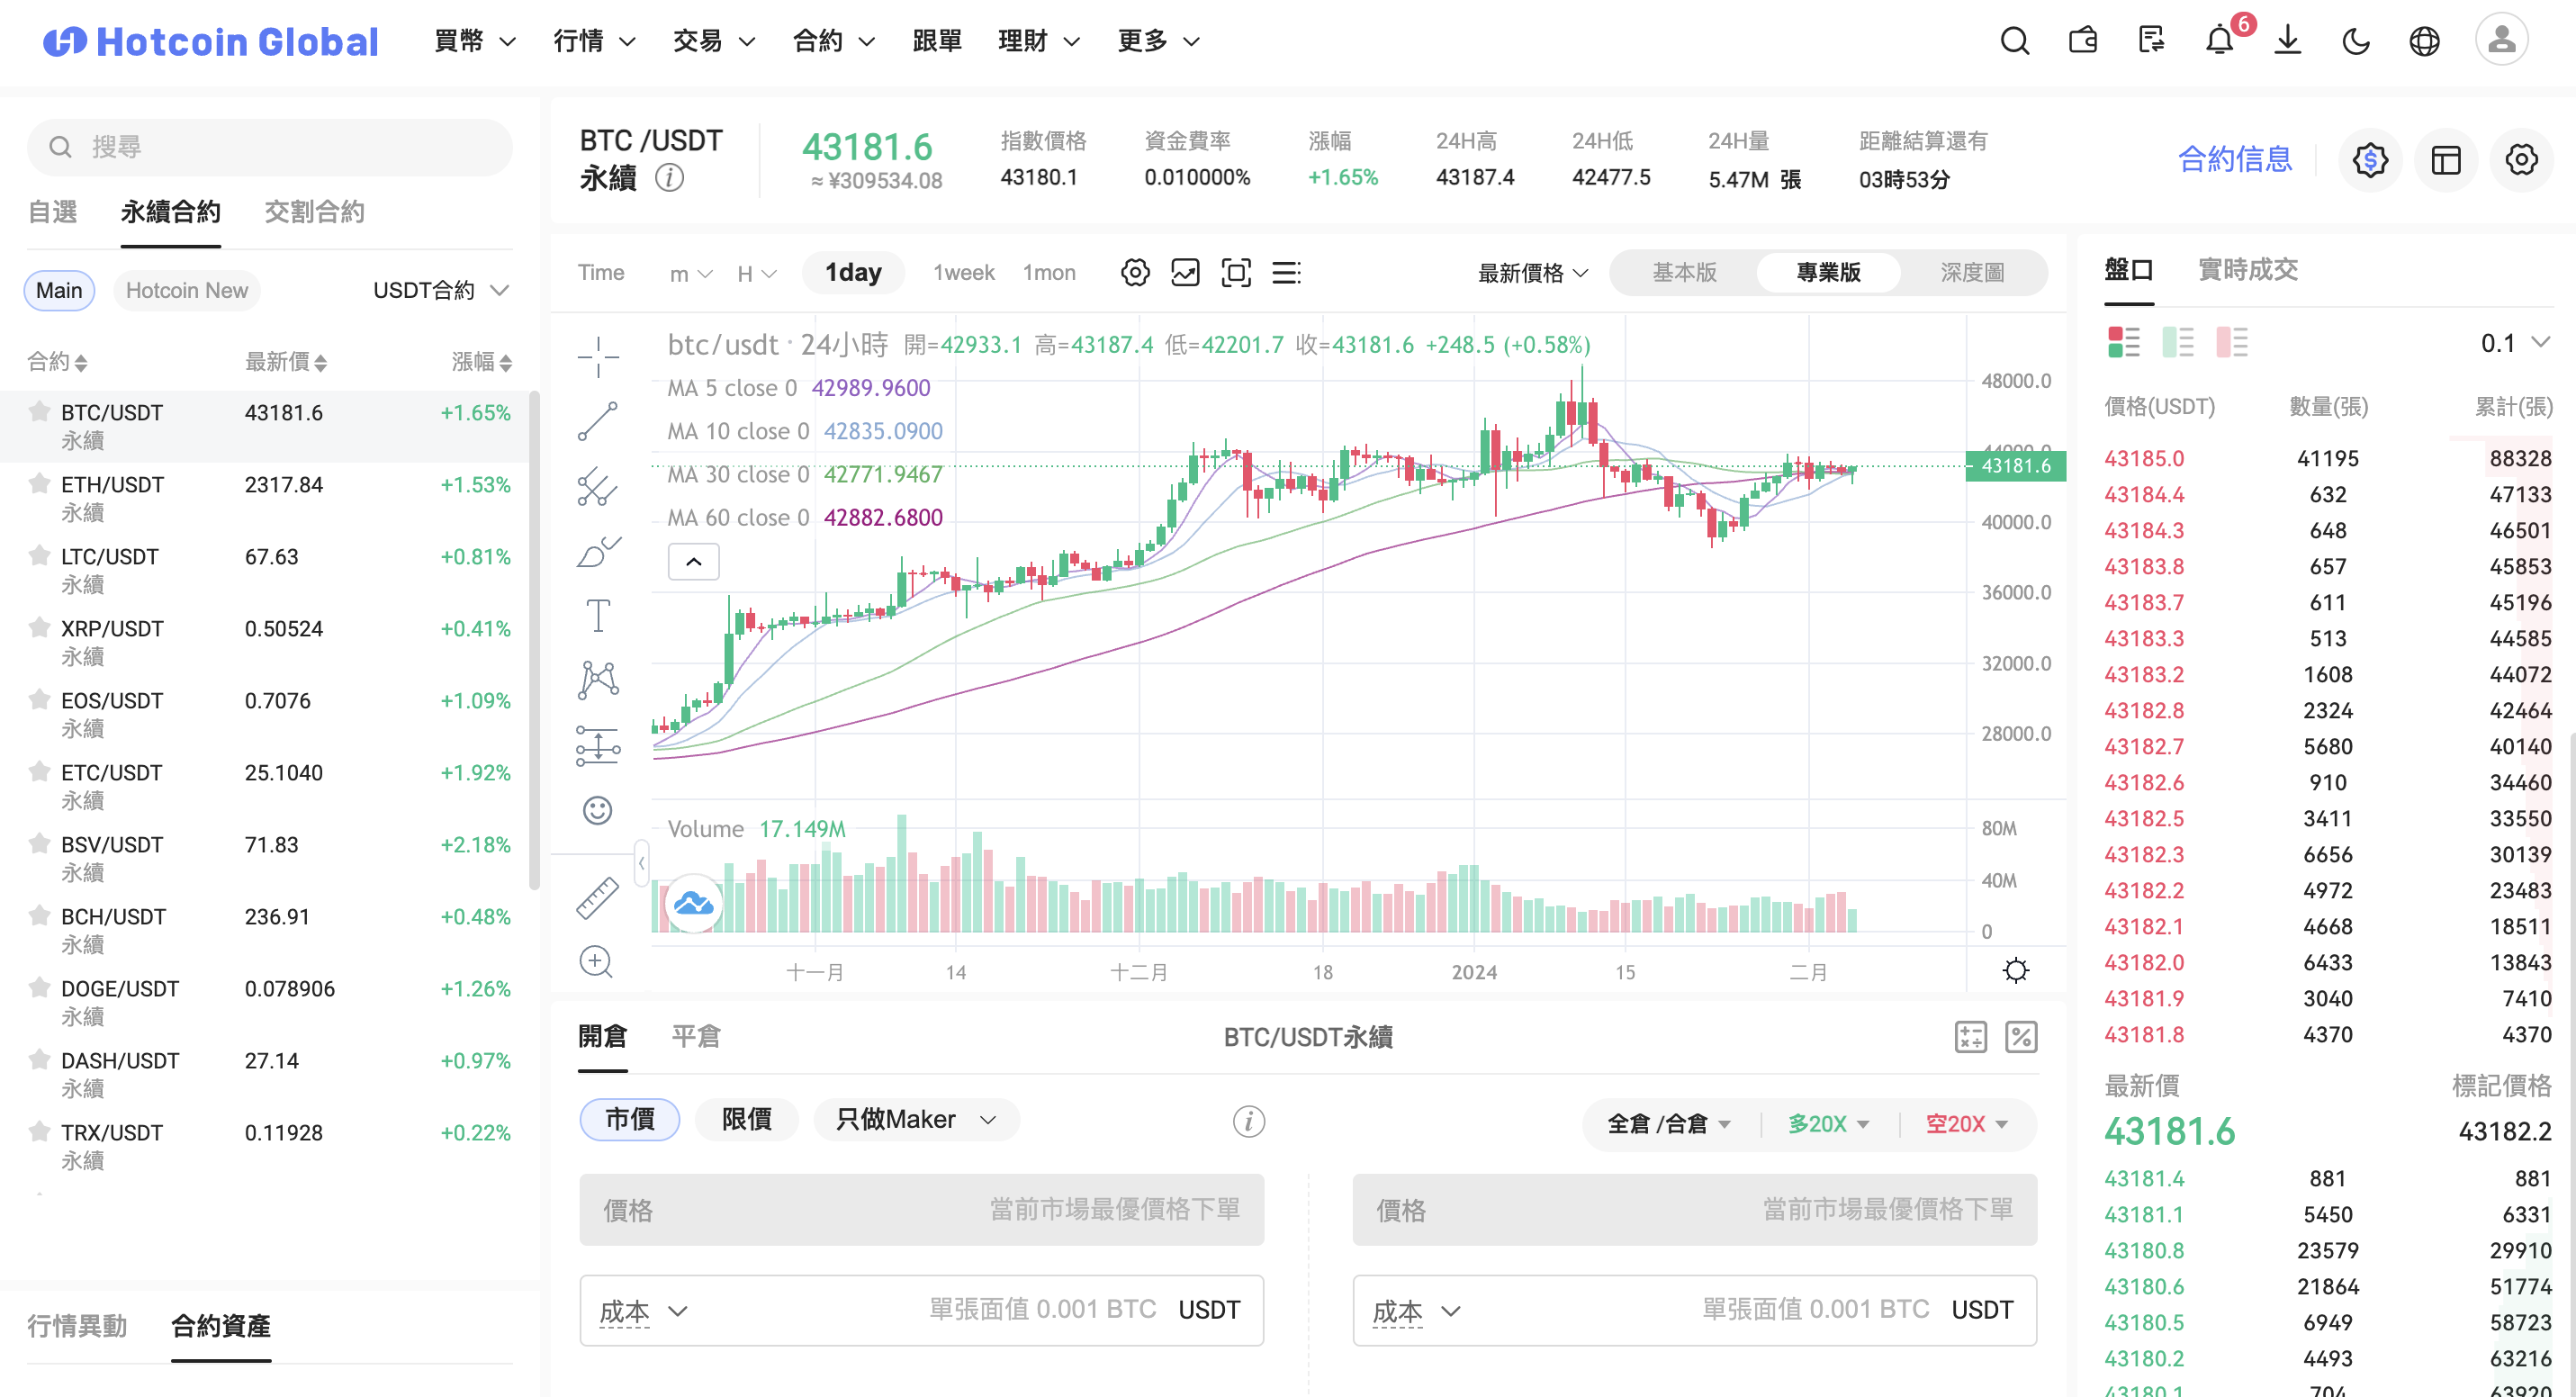Screen dimensions: 2576x1397
Task: Expand the USDT合約 dropdown
Action: [441, 290]
